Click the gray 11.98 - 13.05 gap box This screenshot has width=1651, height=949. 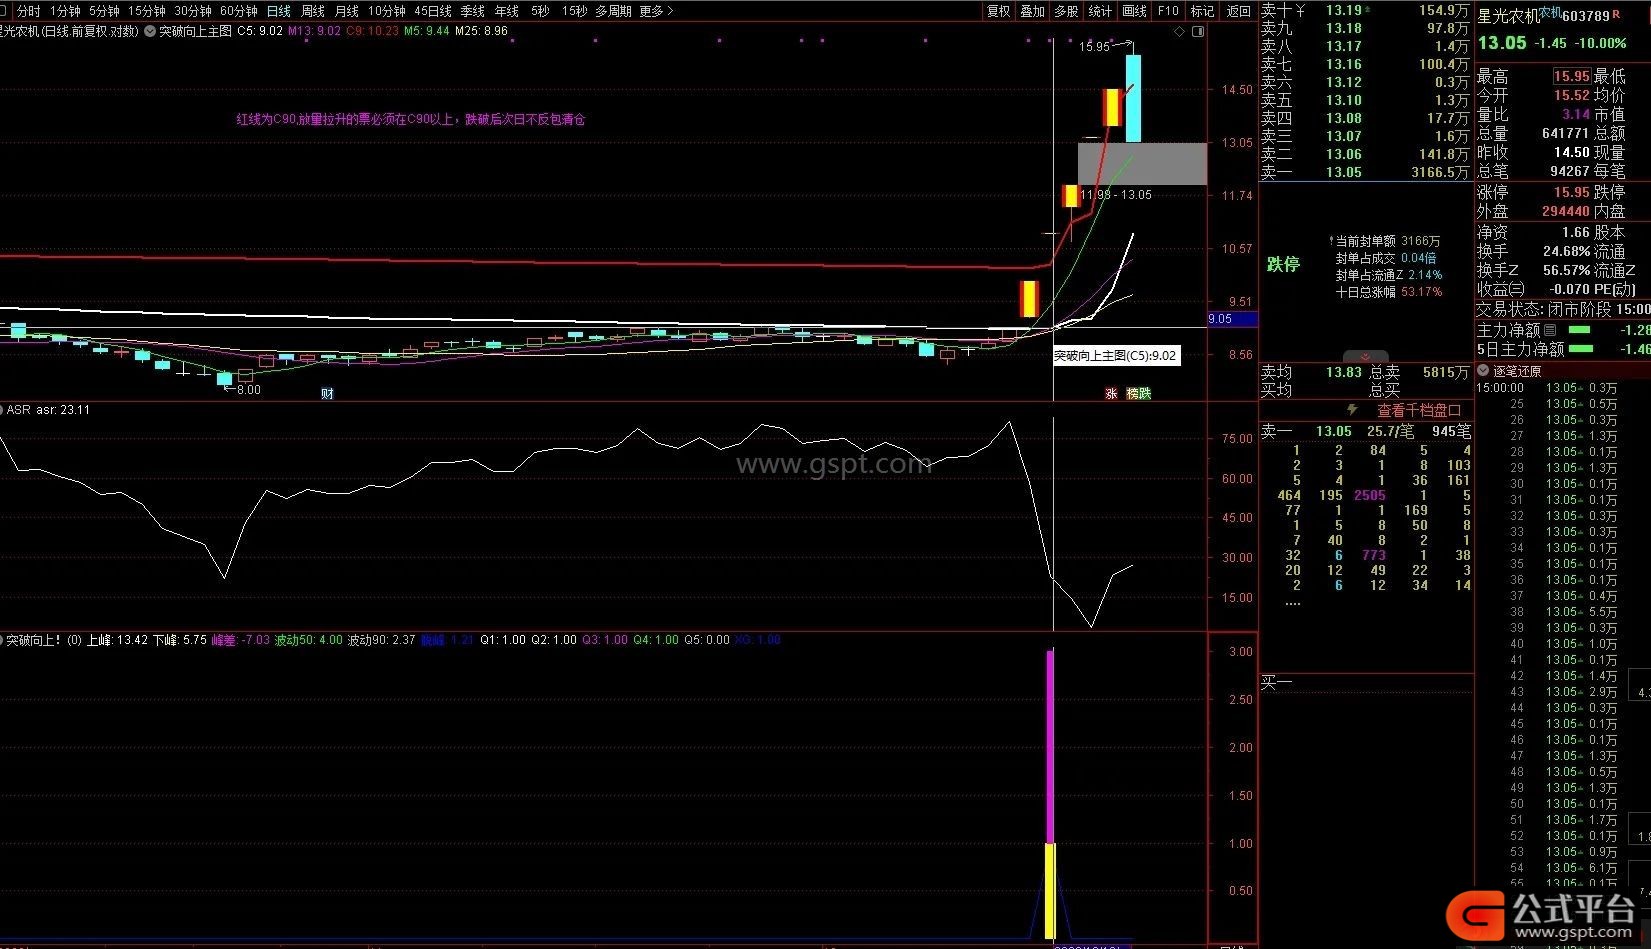[1142, 163]
